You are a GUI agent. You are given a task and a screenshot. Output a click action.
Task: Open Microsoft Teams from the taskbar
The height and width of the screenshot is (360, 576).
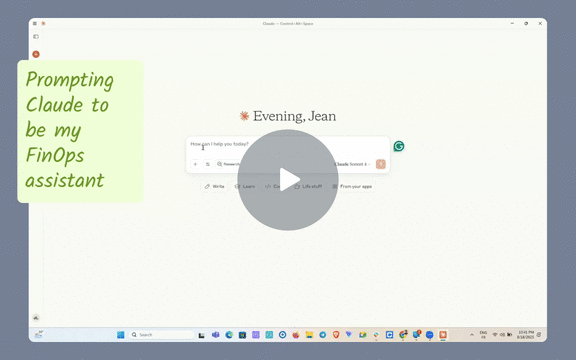(216, 335)
